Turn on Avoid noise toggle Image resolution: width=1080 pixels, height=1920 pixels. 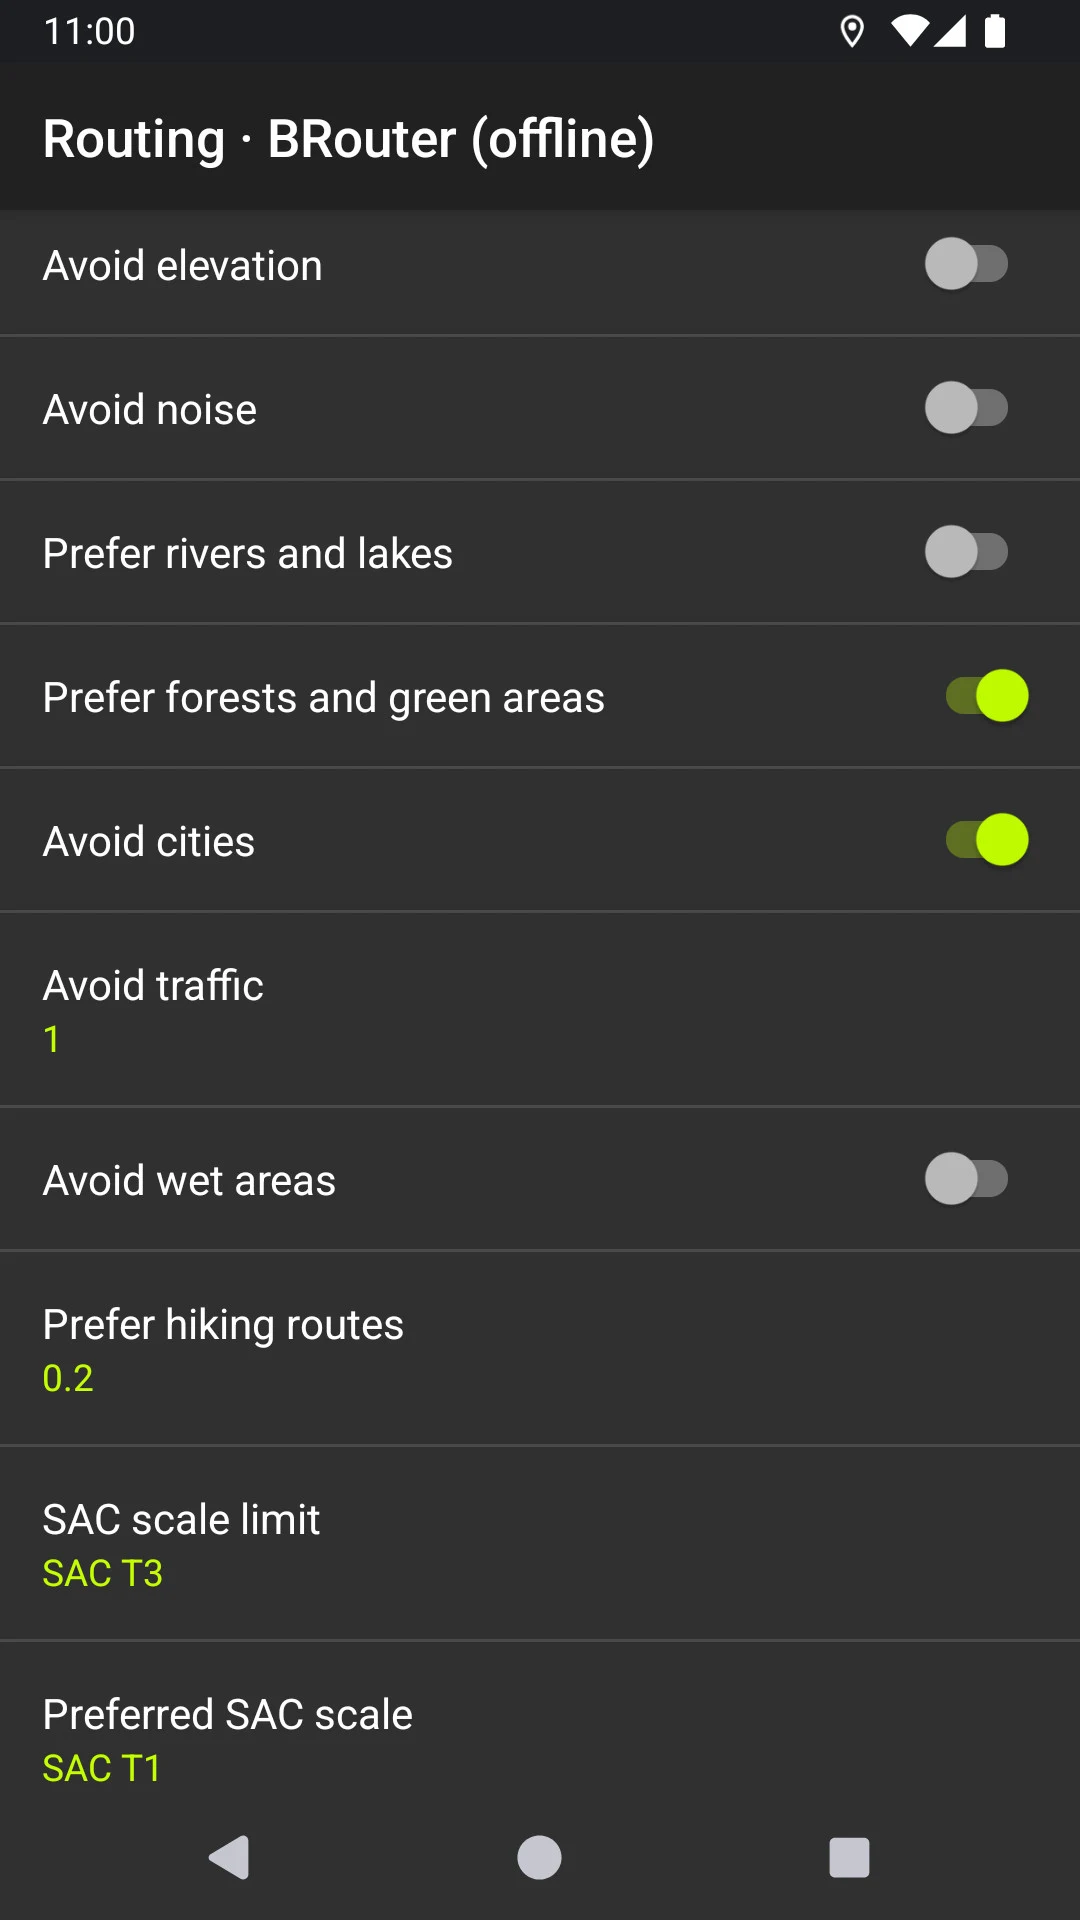pos(966,409)
